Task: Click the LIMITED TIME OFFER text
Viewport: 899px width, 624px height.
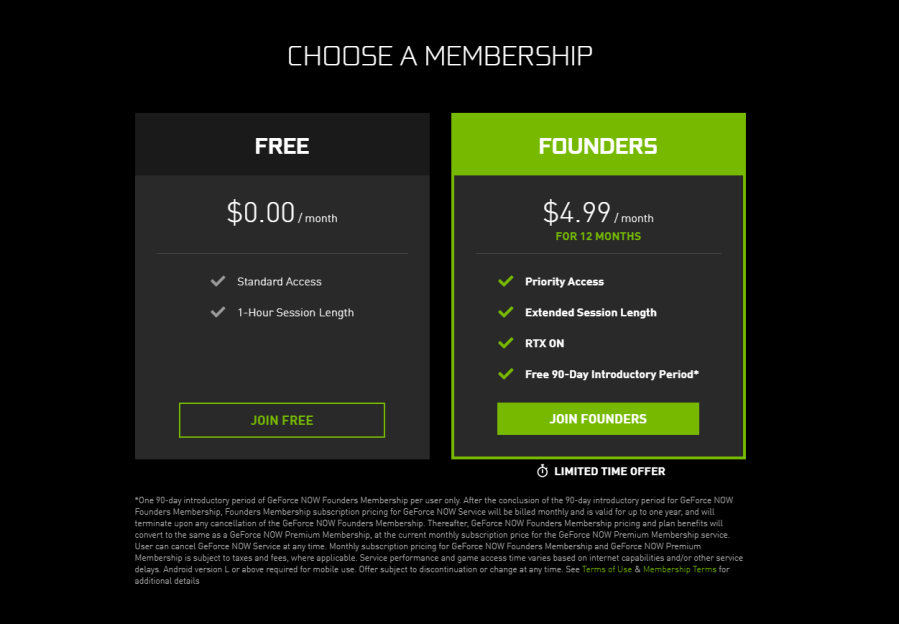Action: point(608,471)
